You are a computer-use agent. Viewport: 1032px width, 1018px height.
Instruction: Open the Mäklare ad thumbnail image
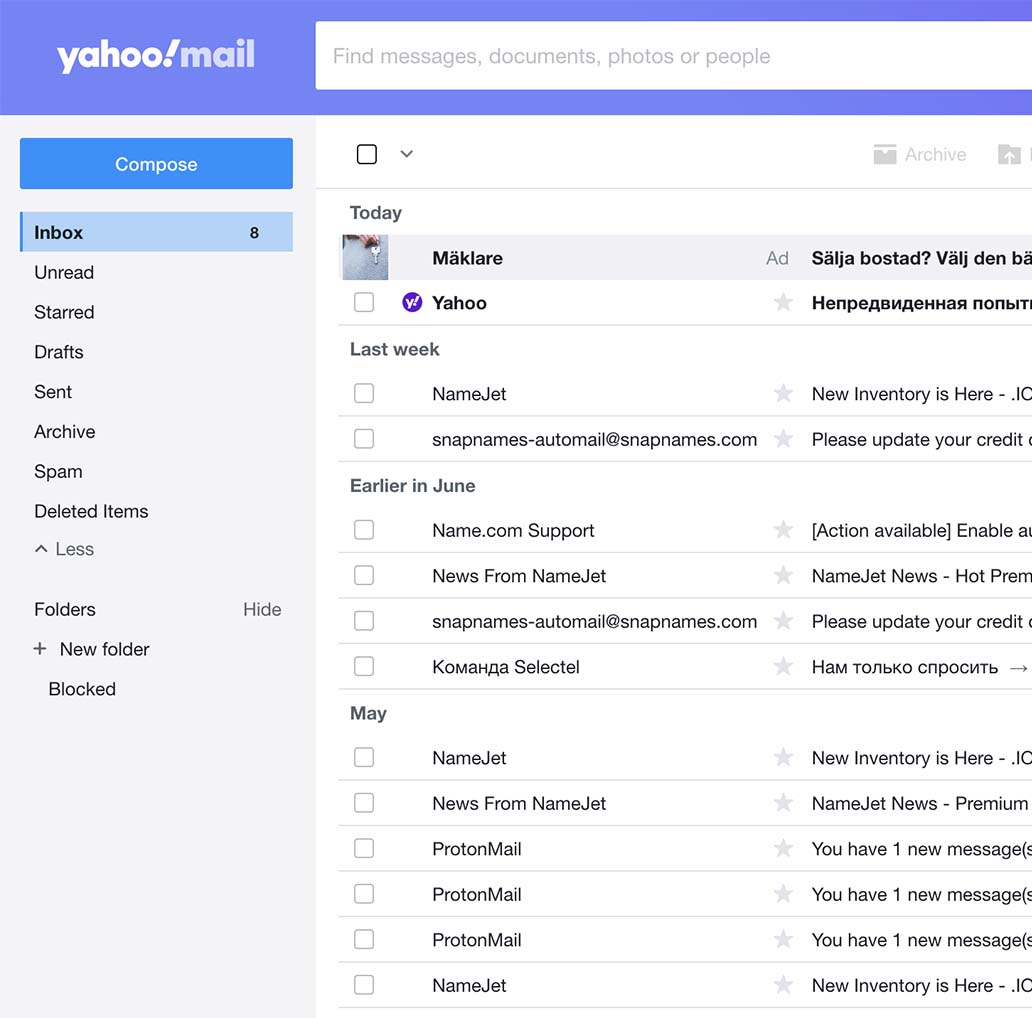(x=365, y=257)
